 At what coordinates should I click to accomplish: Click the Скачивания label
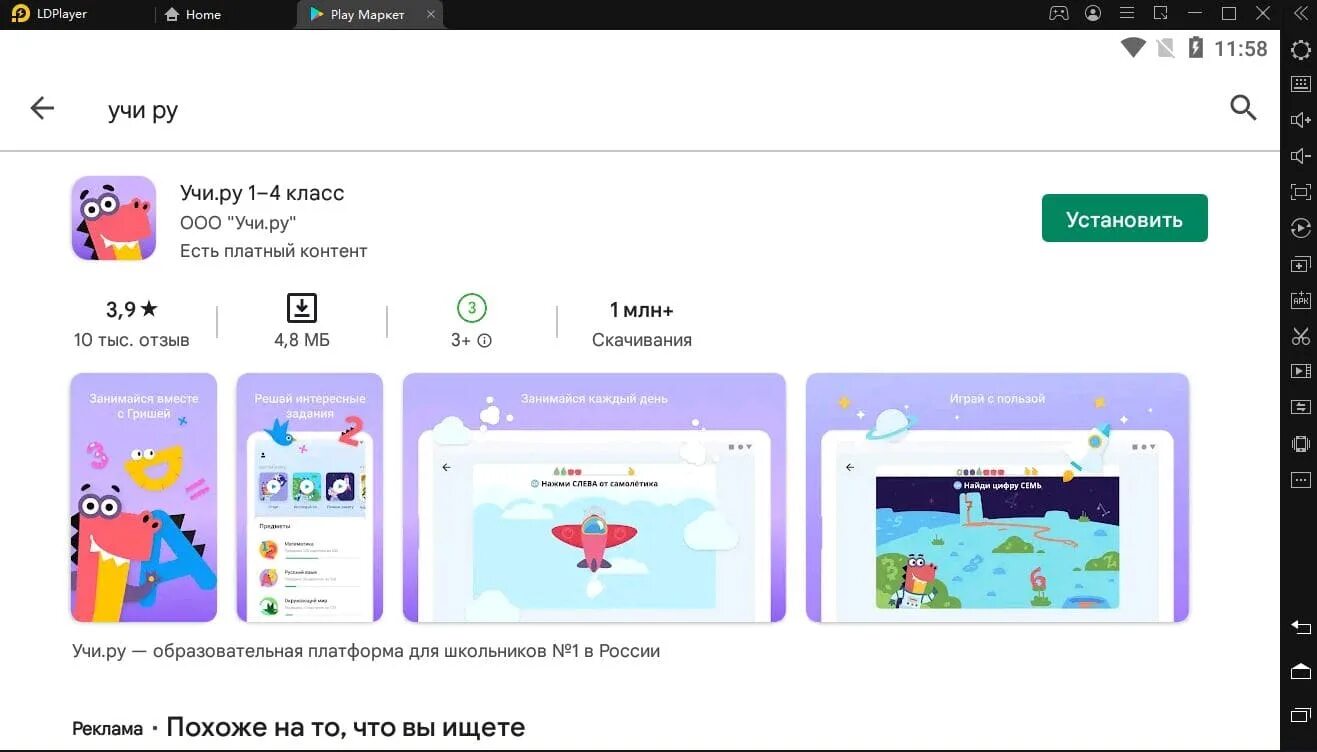[642, 340]
